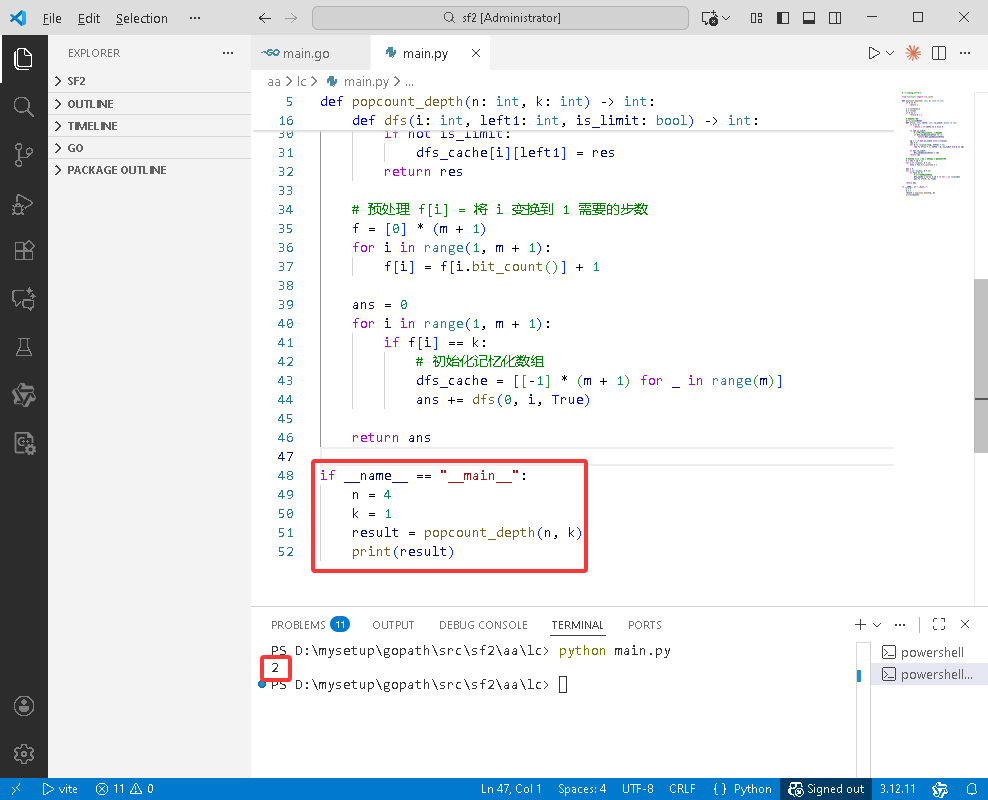The height and width of the screenshot is (800, 988).
Task: Expand the OUTLINE section
Action: (150, 104)
